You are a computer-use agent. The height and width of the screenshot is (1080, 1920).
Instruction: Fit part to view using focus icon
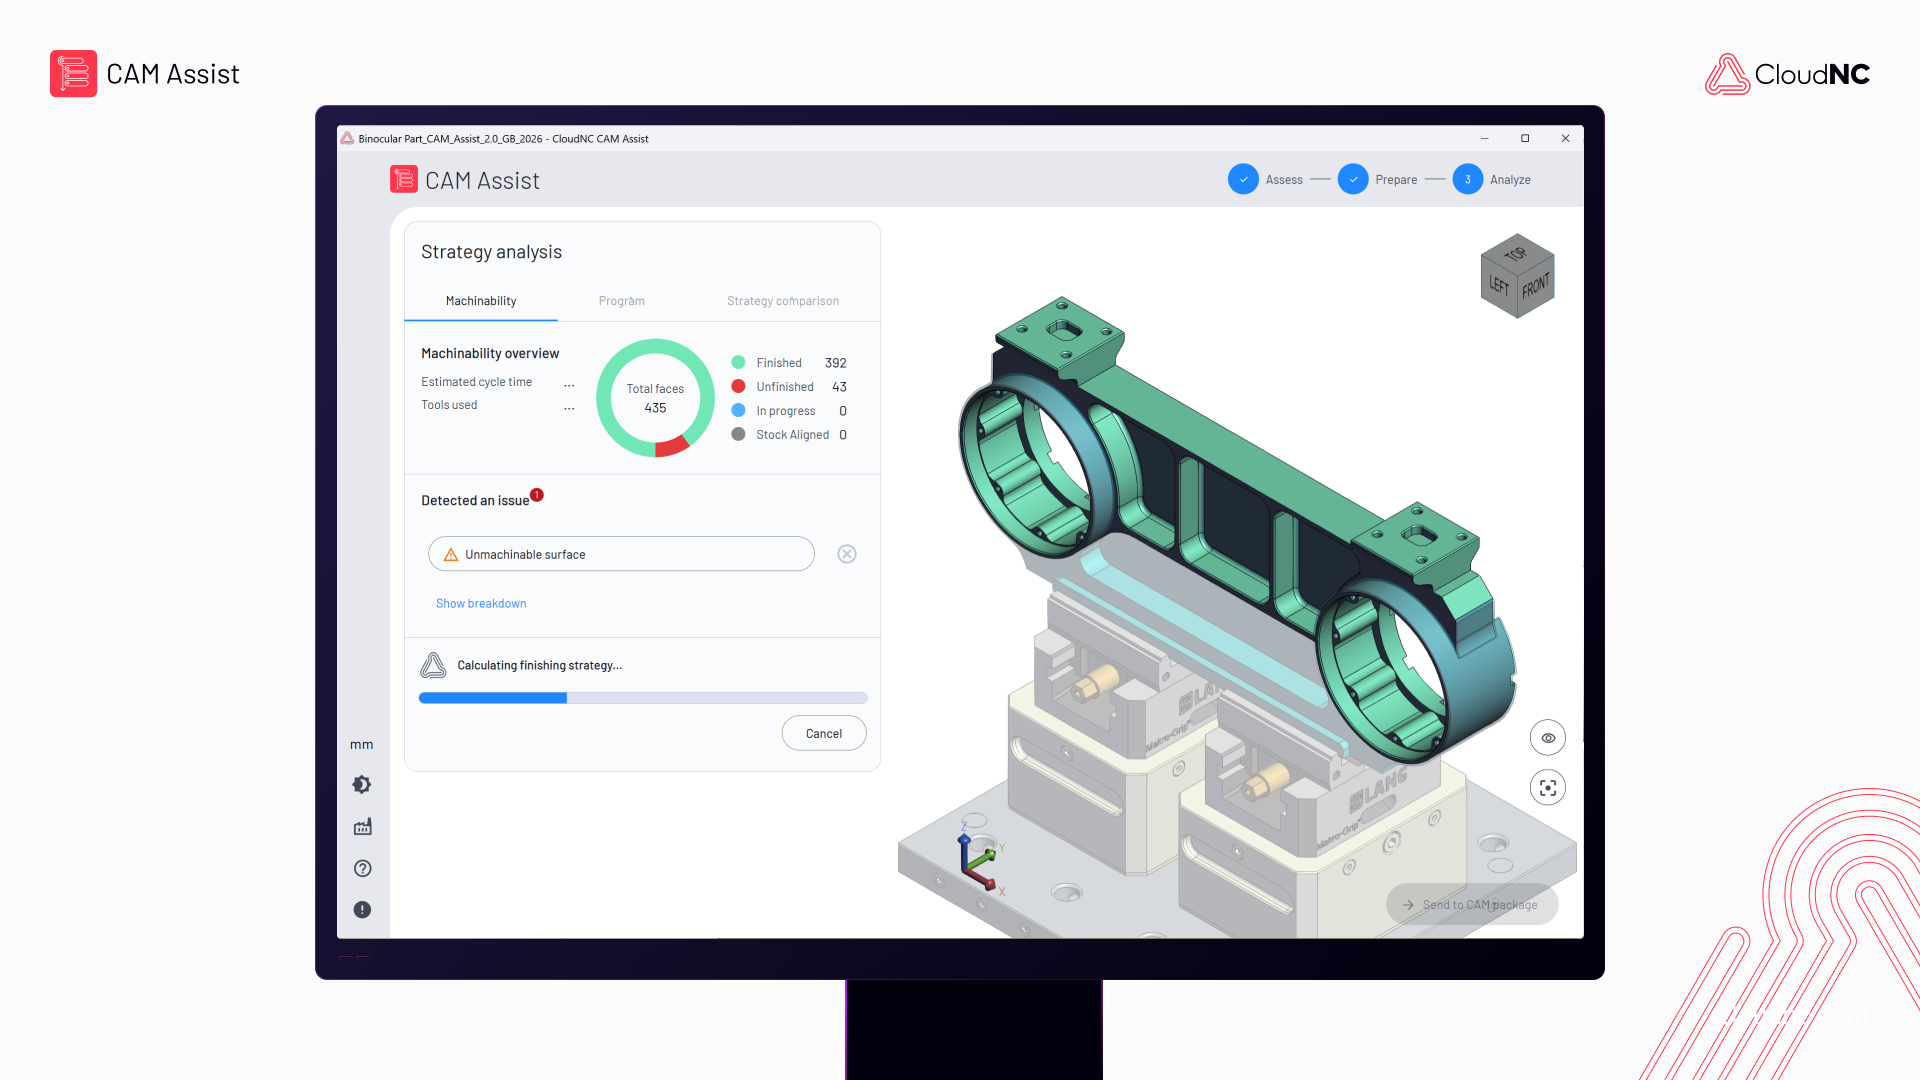(x=1548, y=787)
